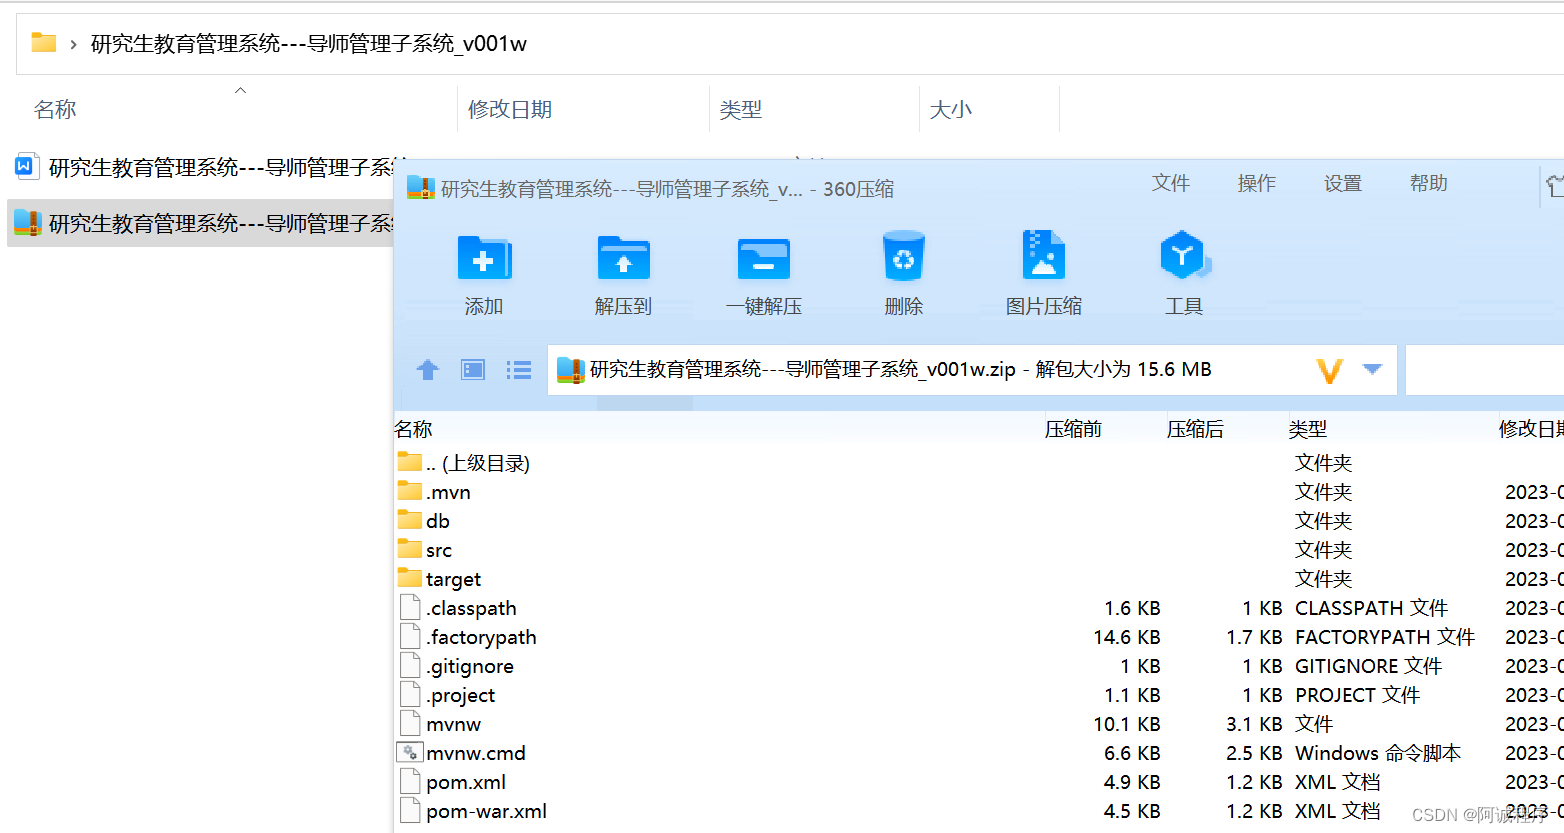This screenshot has width=1564, height=833.
Task: Click the Explorer breadcrumb folder name
Action: pyautogui.click(x=309, y=44)
